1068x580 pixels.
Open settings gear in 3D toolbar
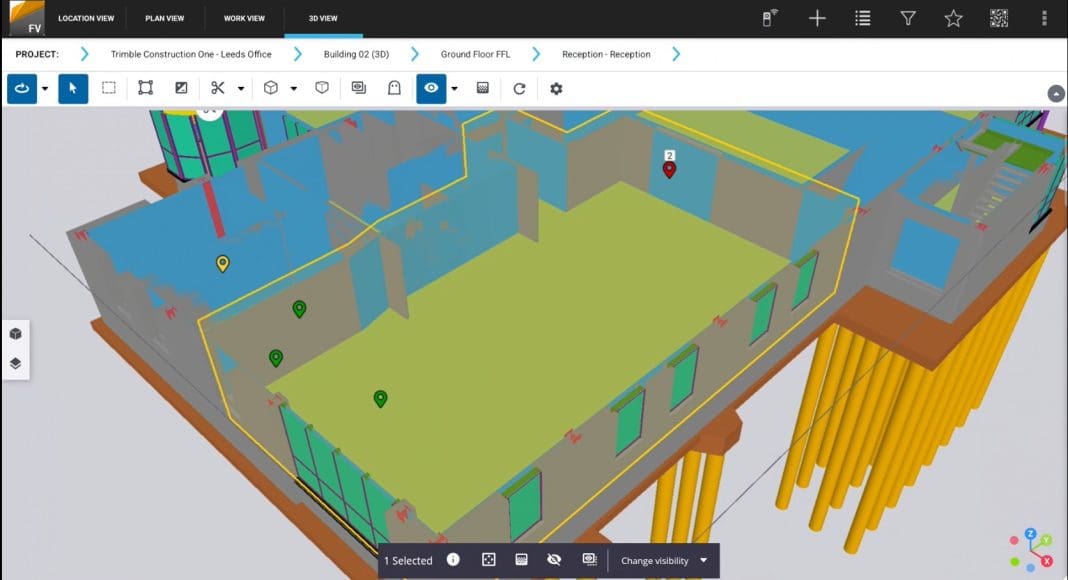pyautogui.click(x=556, y=88)
